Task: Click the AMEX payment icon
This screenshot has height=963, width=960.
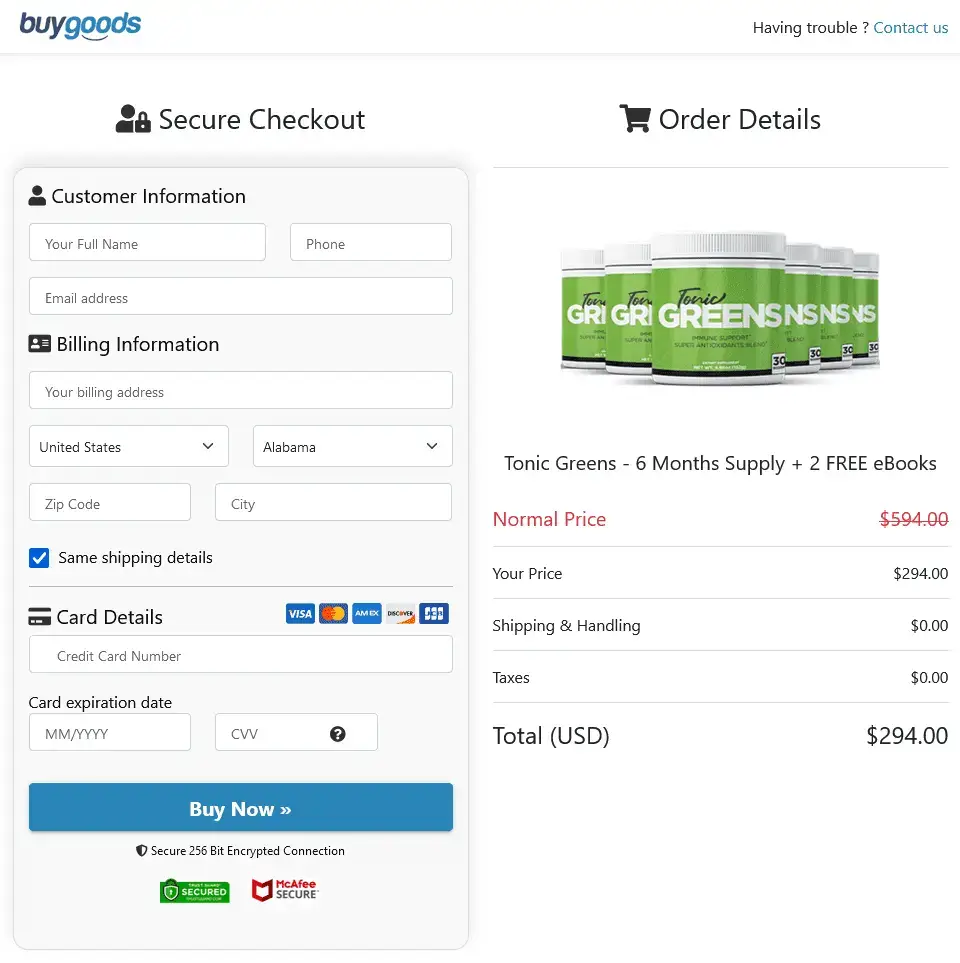Action: click(367, 613)
